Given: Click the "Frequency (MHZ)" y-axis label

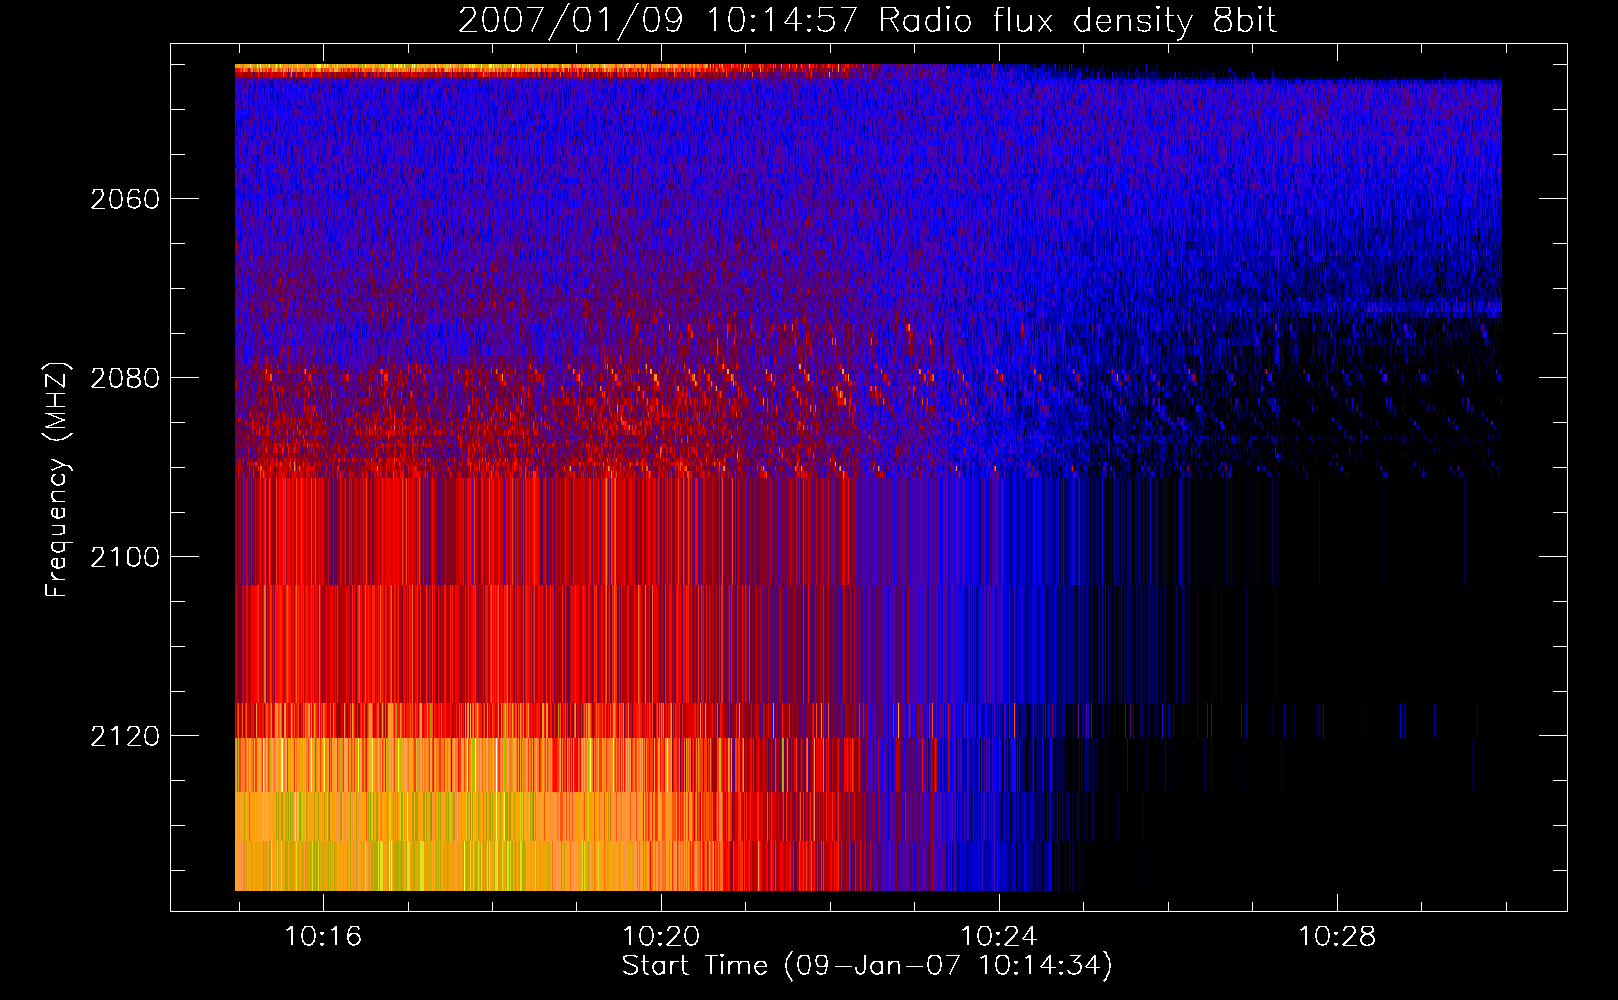Looking at the screenshot, I should click(x=57, y=480).
